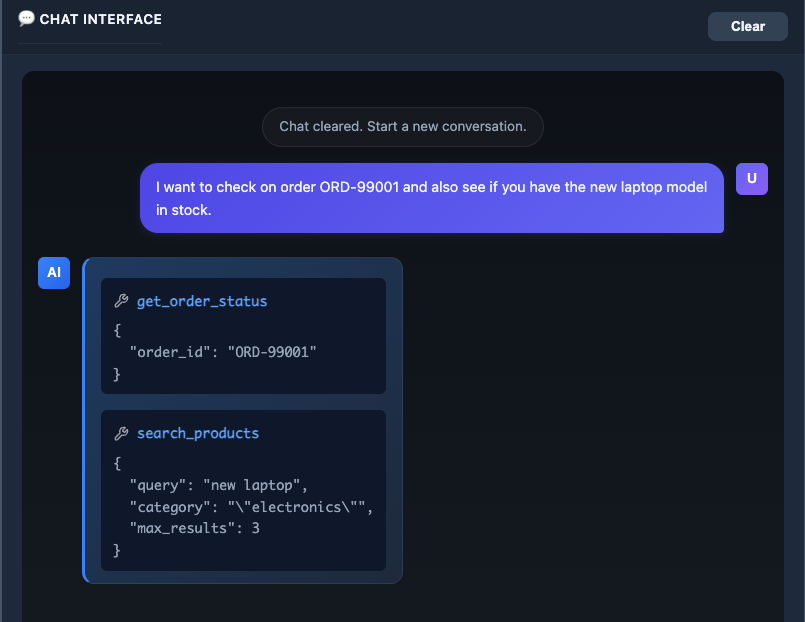
Task: Click the blue left border of AI message
Action: tap(85, 420)
